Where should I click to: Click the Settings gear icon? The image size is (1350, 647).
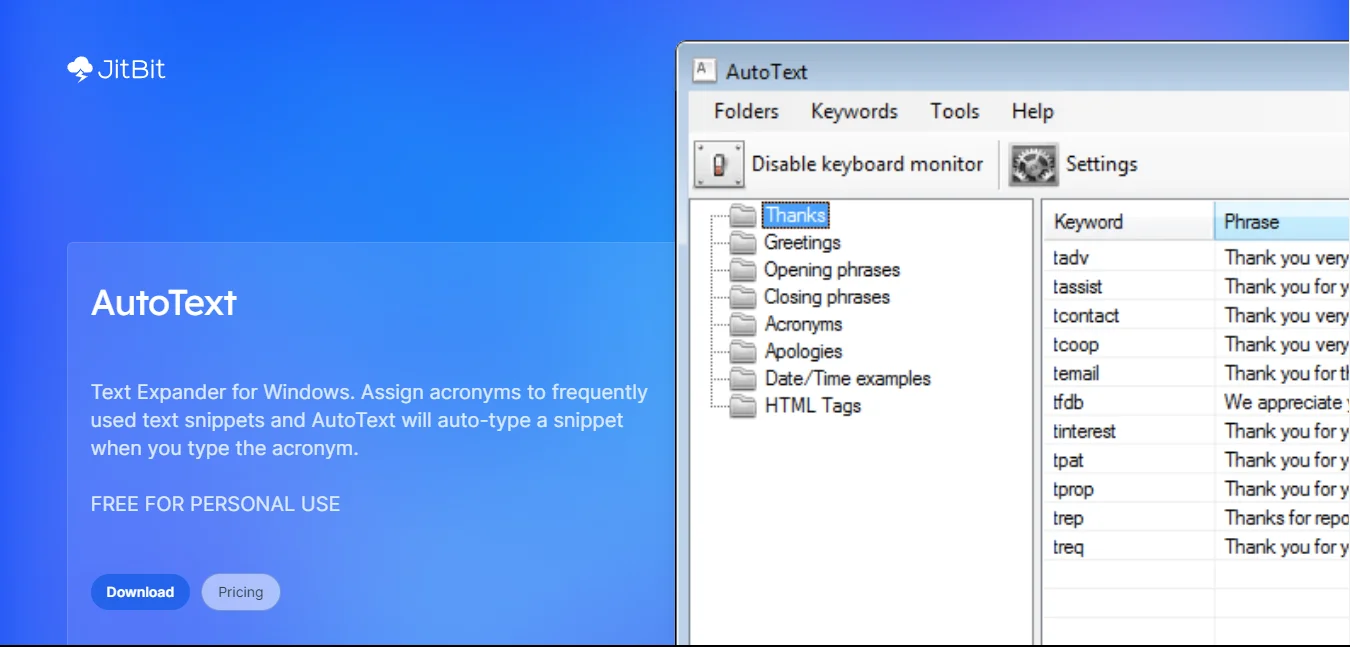[x=1033, y=164]
